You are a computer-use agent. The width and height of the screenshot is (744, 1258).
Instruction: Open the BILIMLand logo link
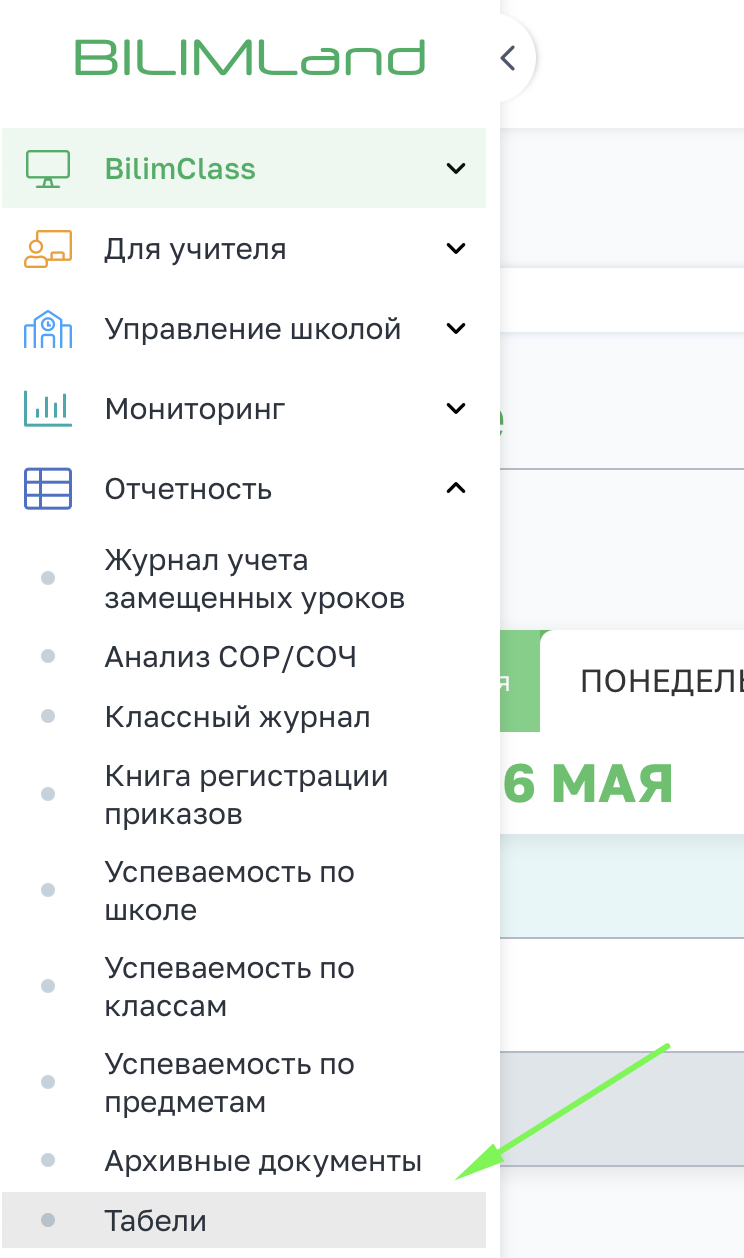point(250,57)
